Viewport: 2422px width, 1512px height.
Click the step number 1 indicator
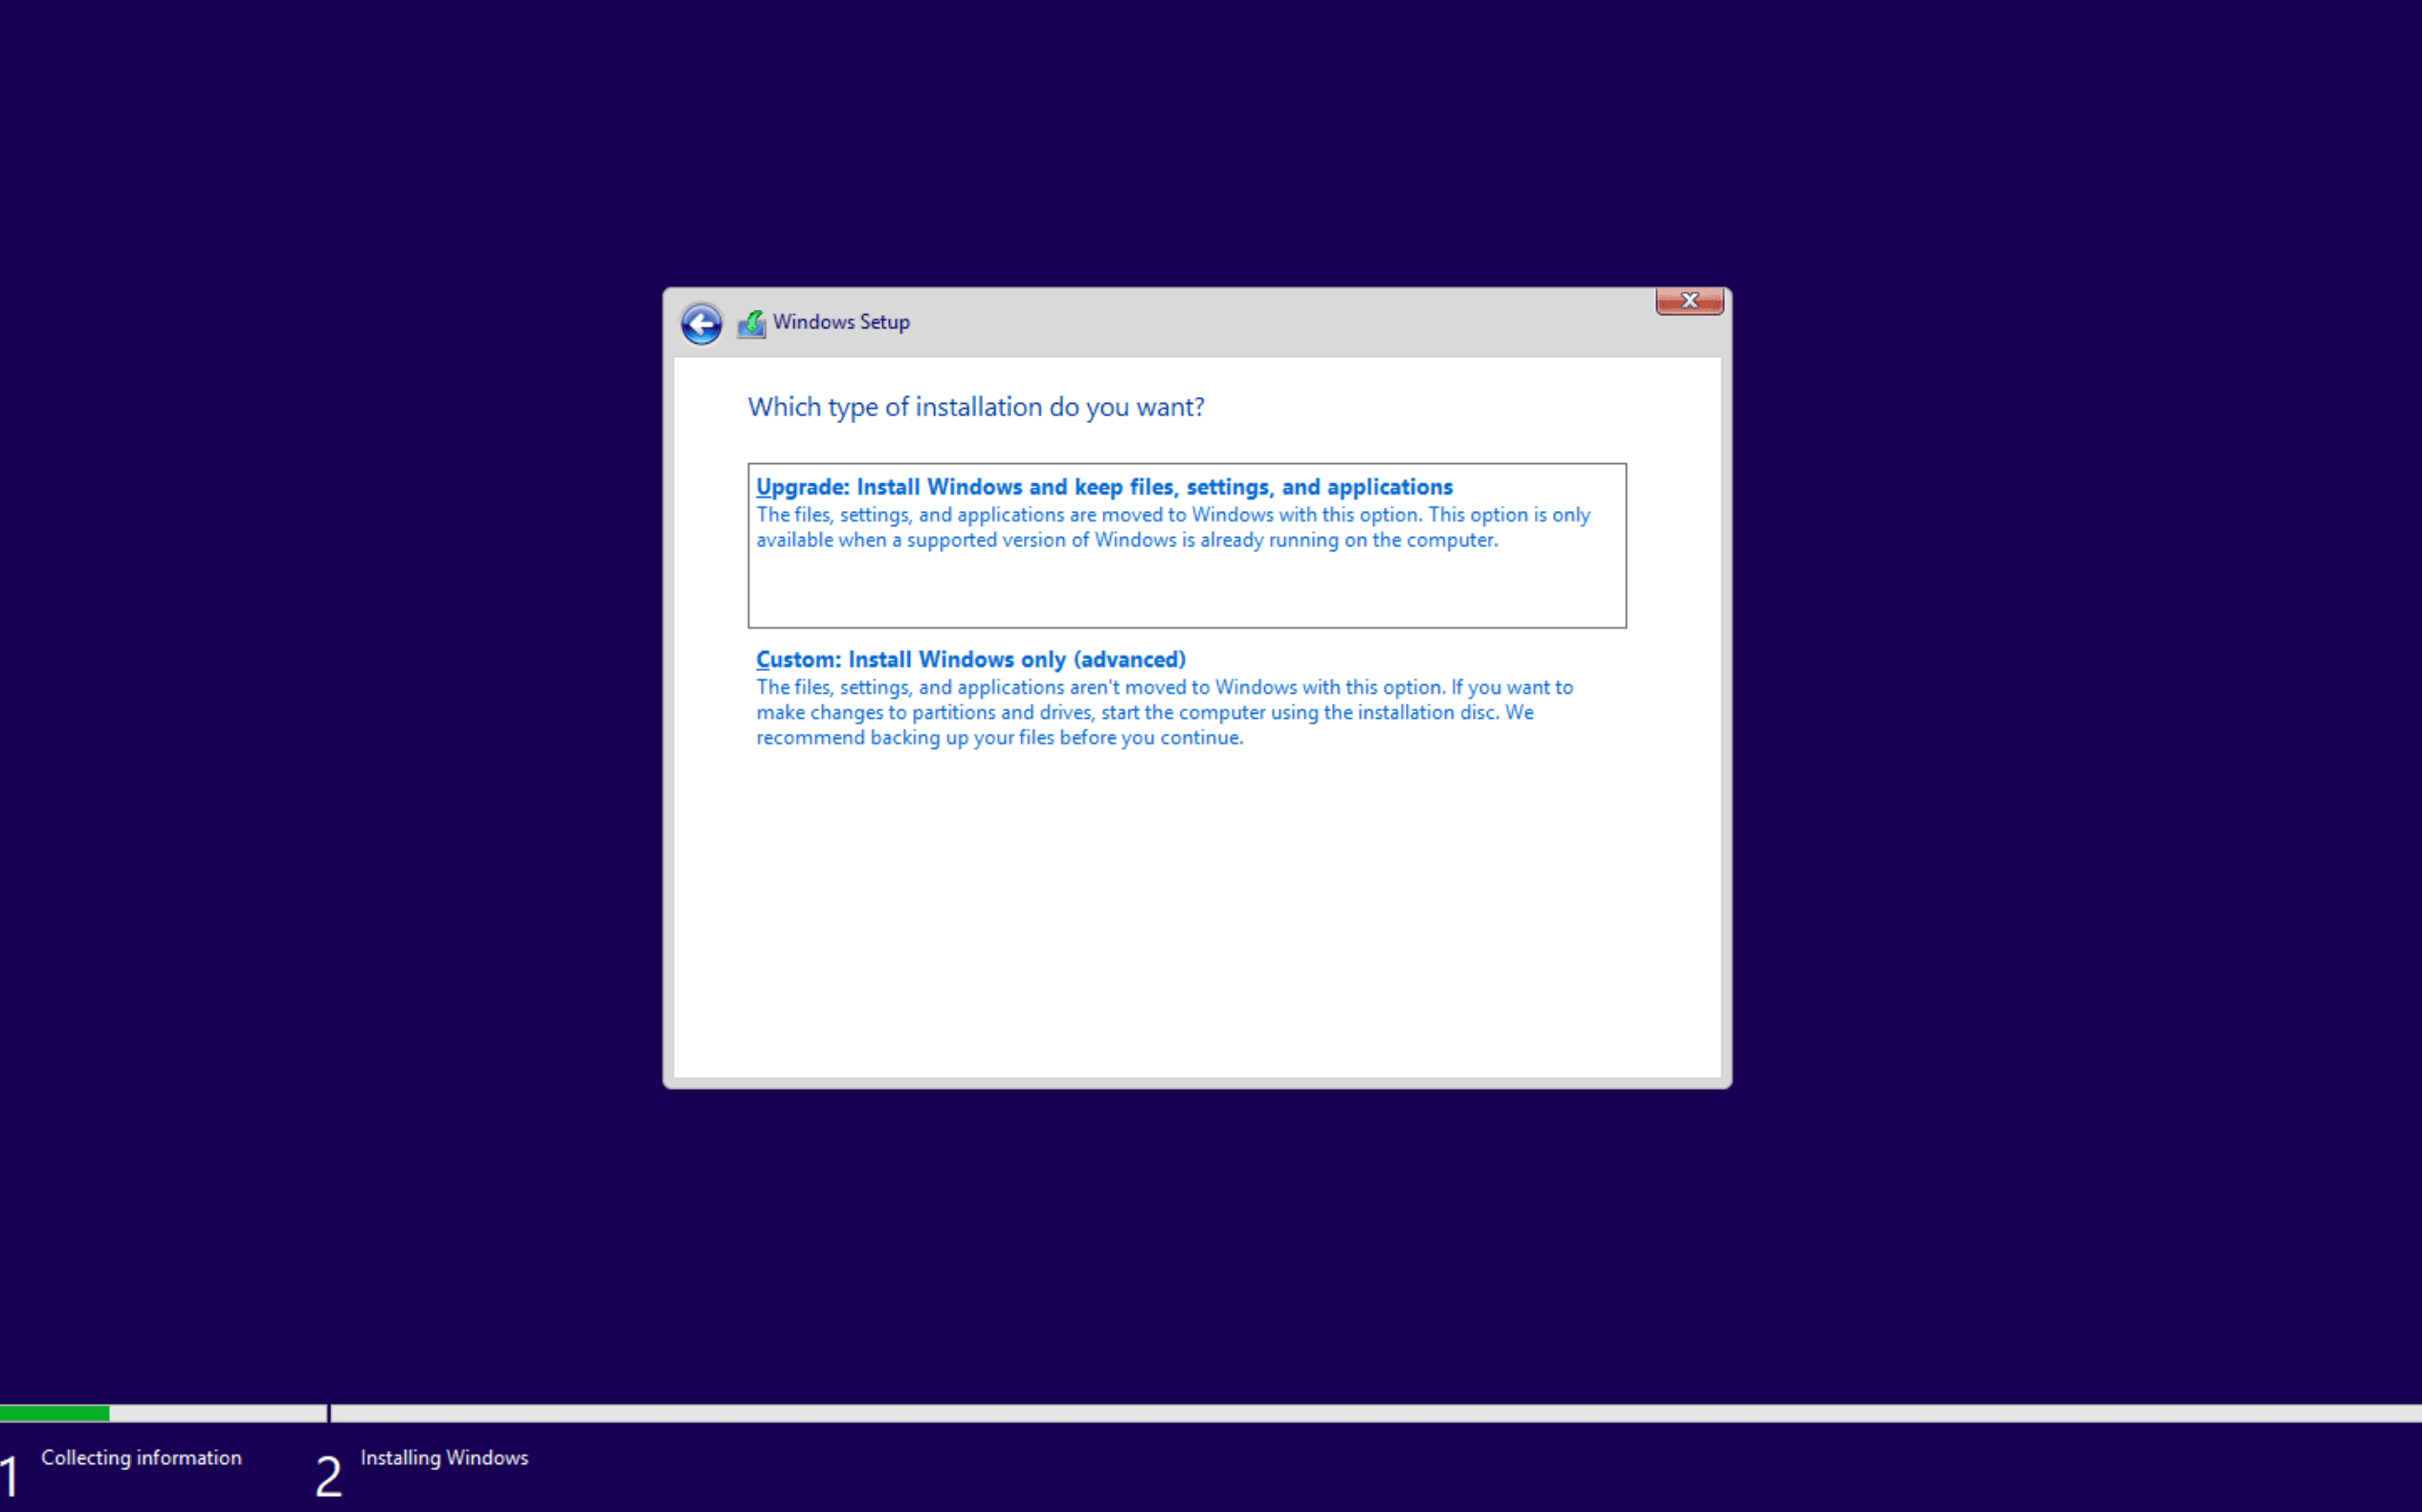point(9,1477)
